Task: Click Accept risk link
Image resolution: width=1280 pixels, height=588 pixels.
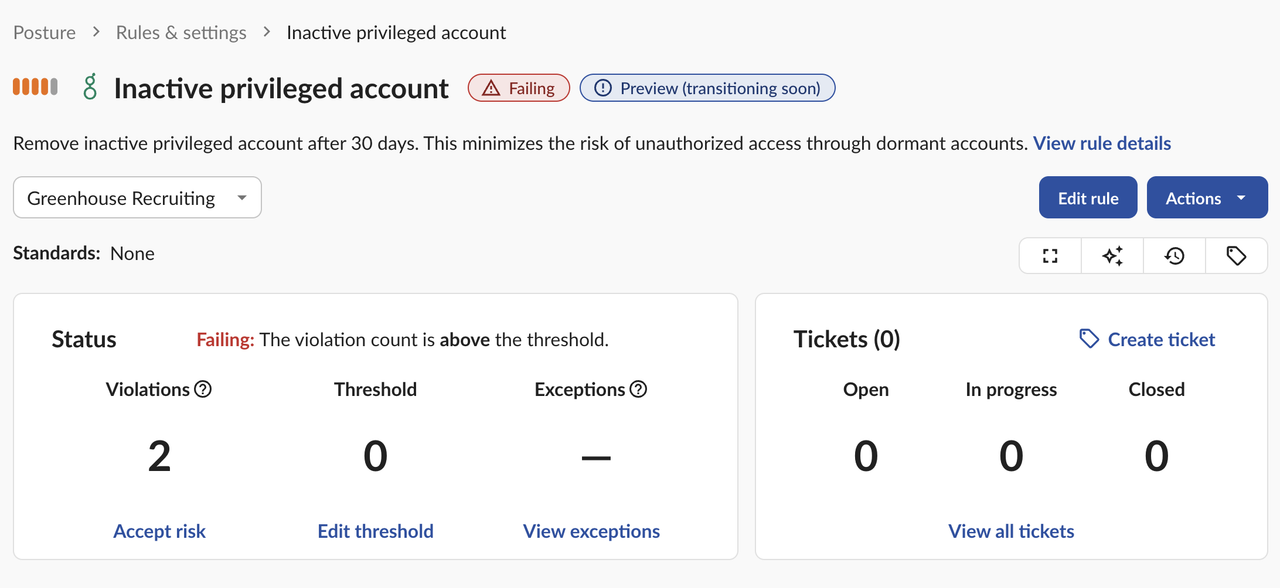Action: [x=160, y=531]
